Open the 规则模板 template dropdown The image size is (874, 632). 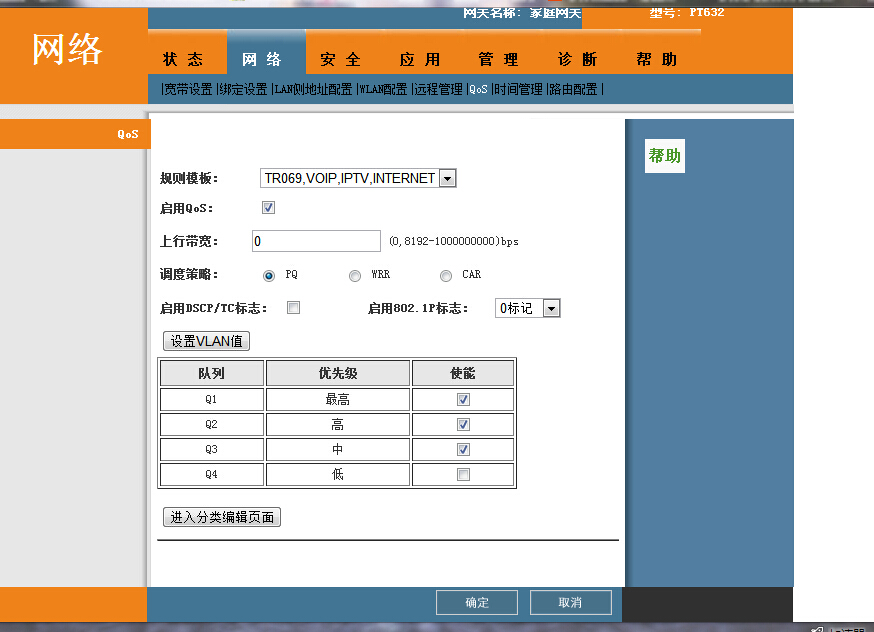coord(447,178)
